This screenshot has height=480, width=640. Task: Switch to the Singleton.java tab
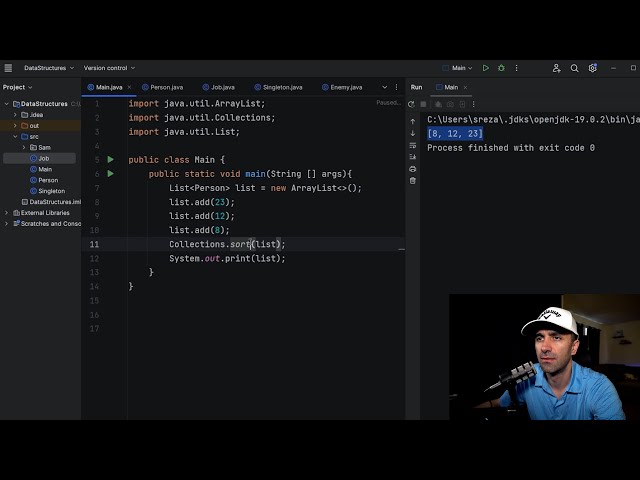(x=278, y=87)
